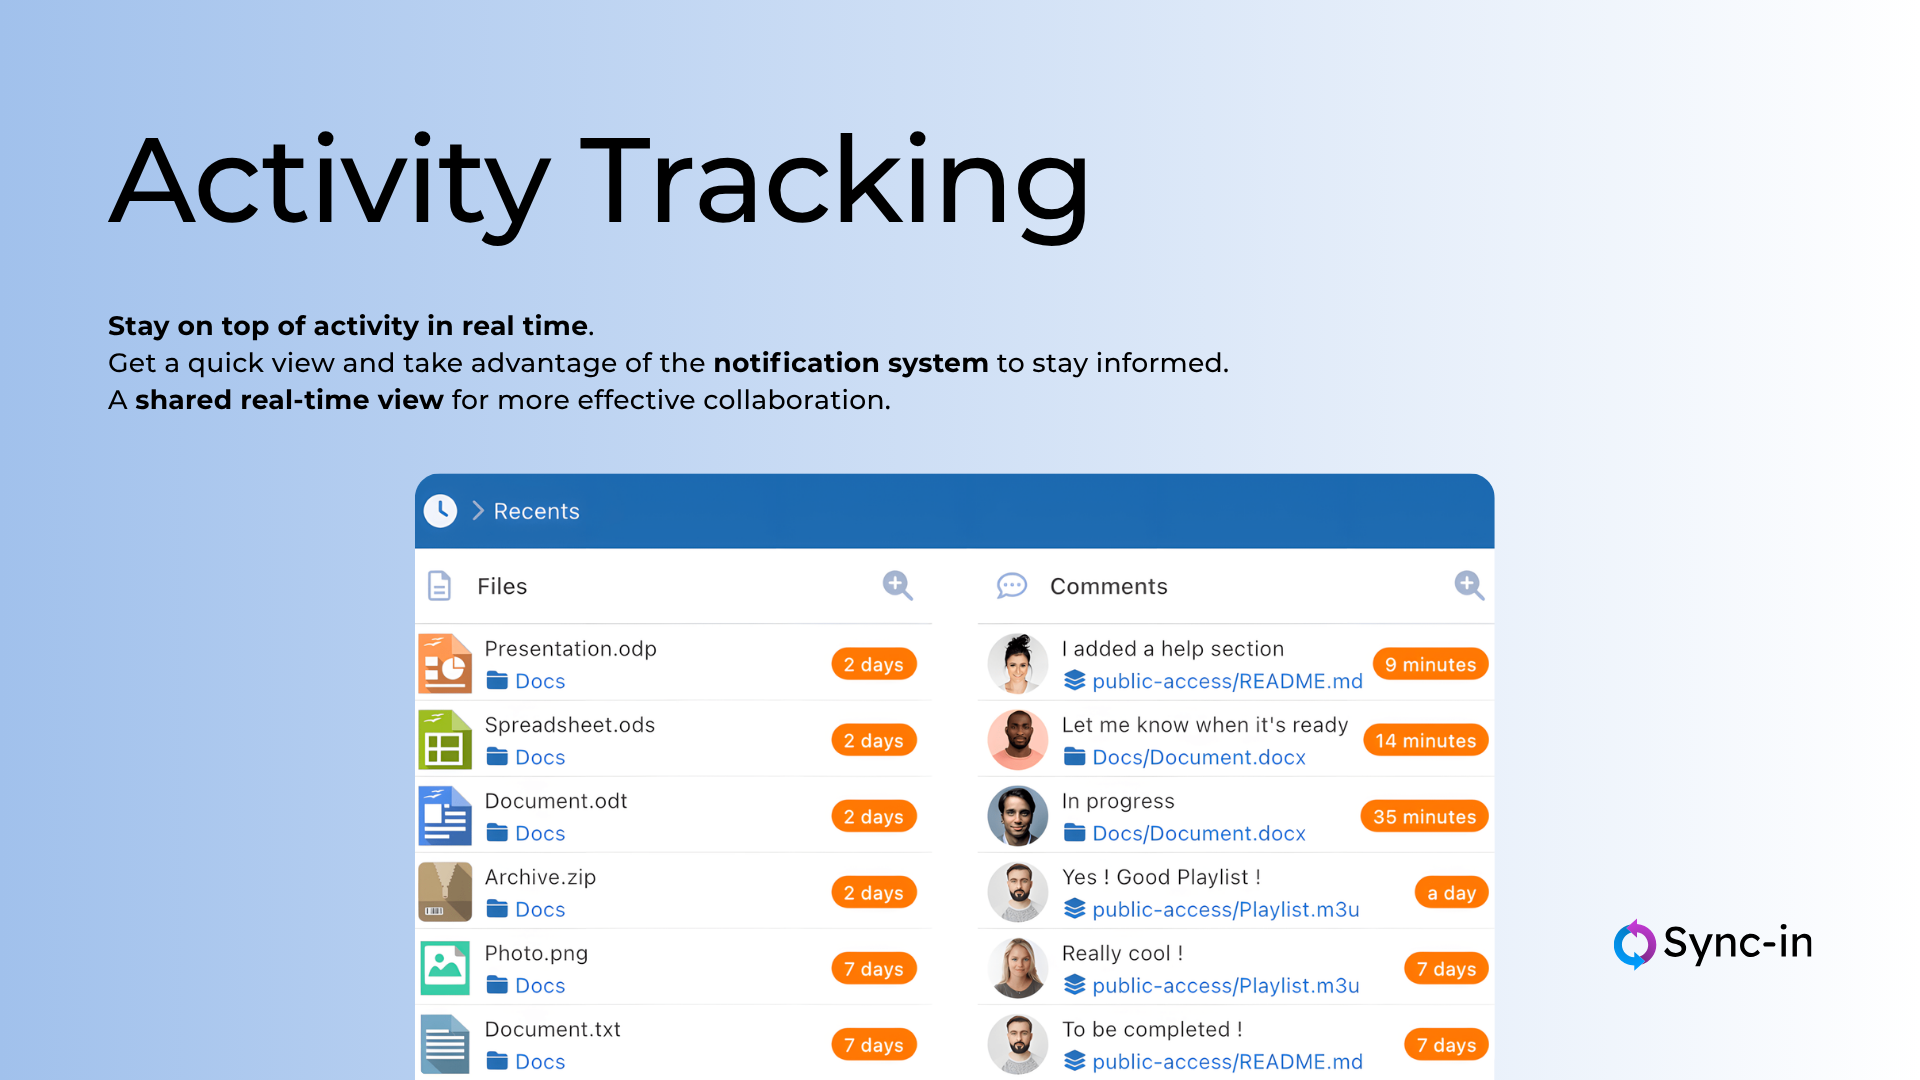
Task: Click the chevron before Recents
Action: [478, 511]
